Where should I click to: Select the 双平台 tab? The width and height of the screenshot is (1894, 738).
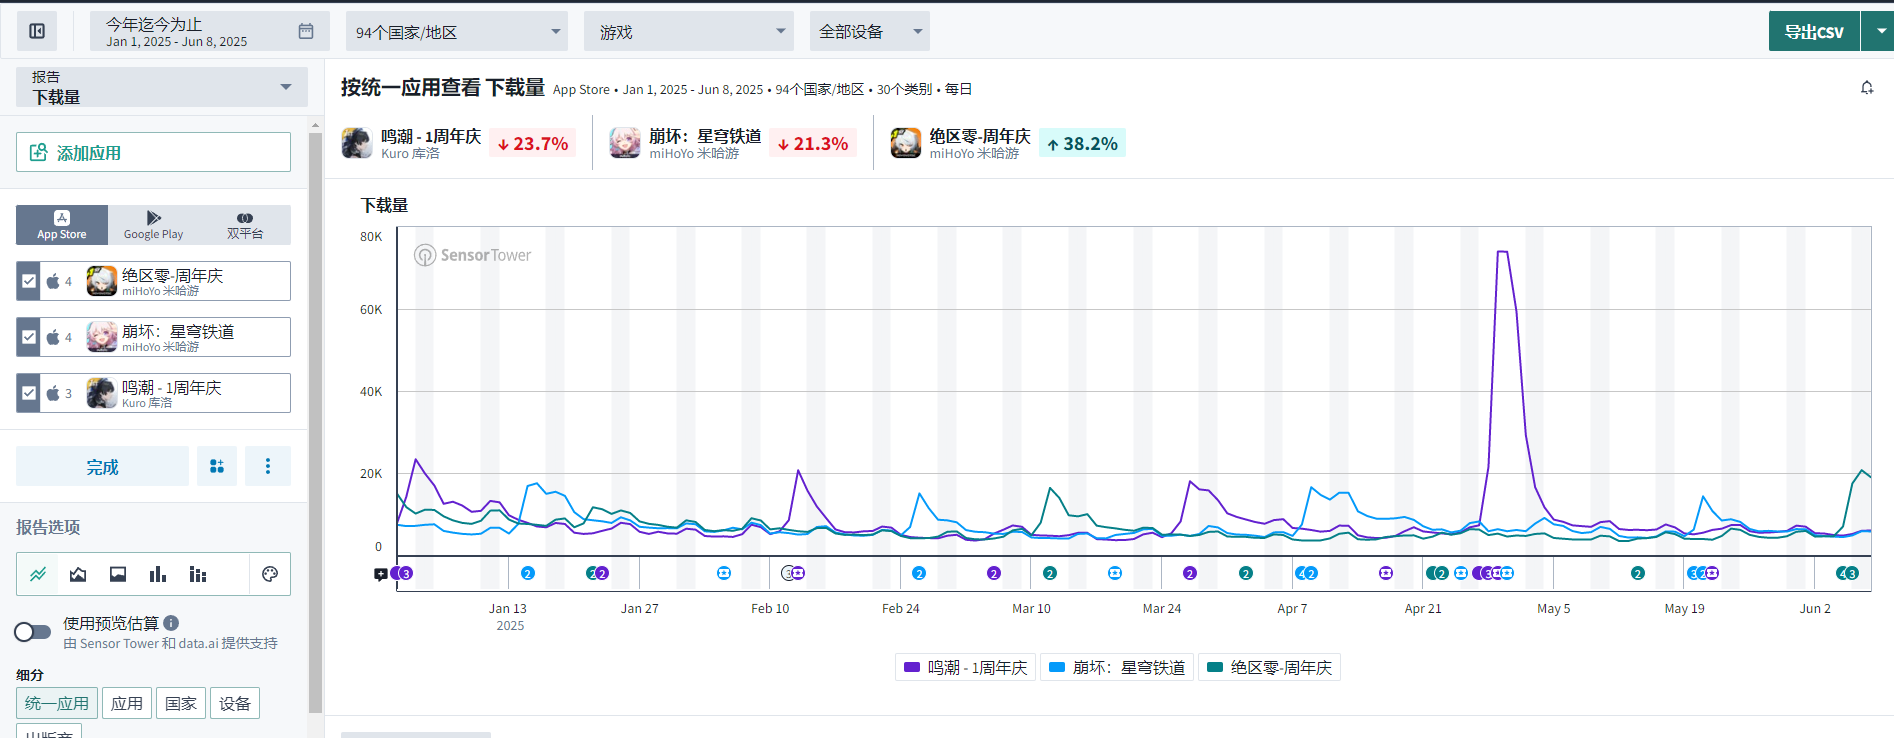pyautogui.click(x=245, y=225)
